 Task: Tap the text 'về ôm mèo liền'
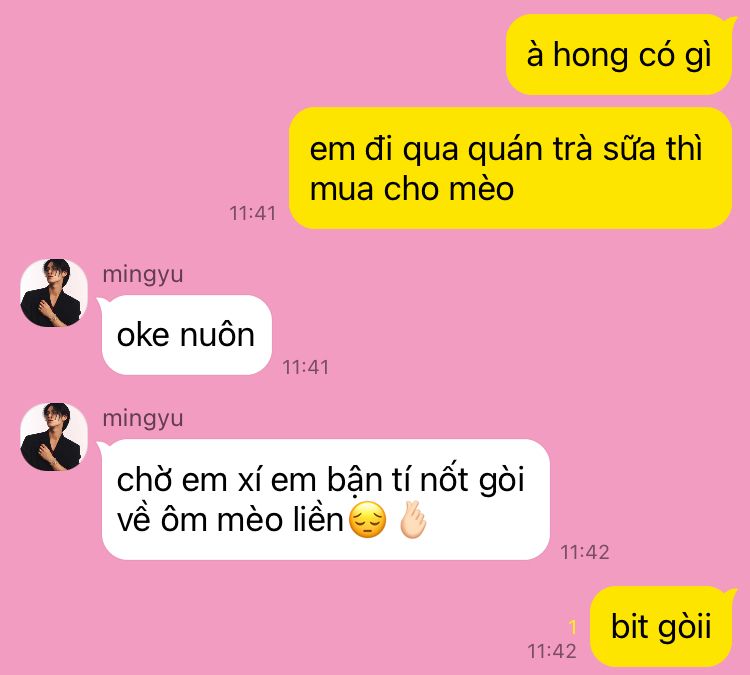coord(230,519)
